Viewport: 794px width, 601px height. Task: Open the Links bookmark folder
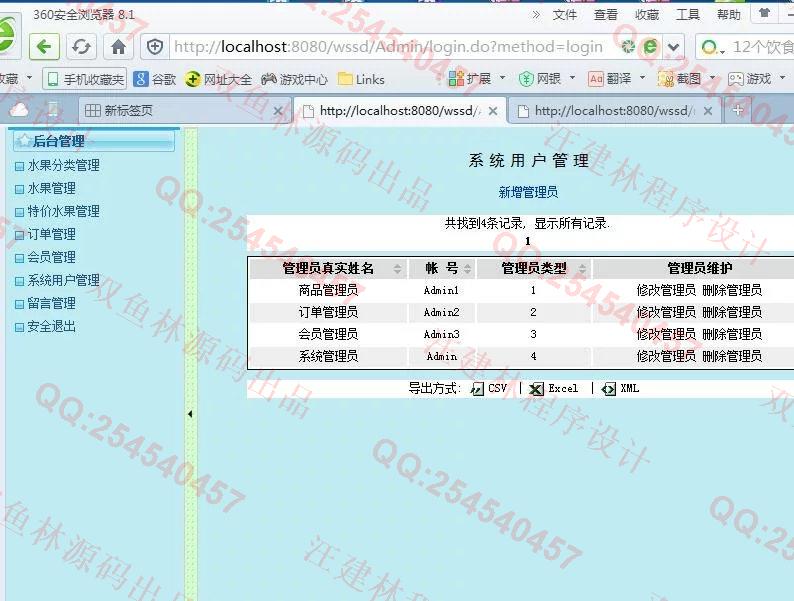coord(361,79)
